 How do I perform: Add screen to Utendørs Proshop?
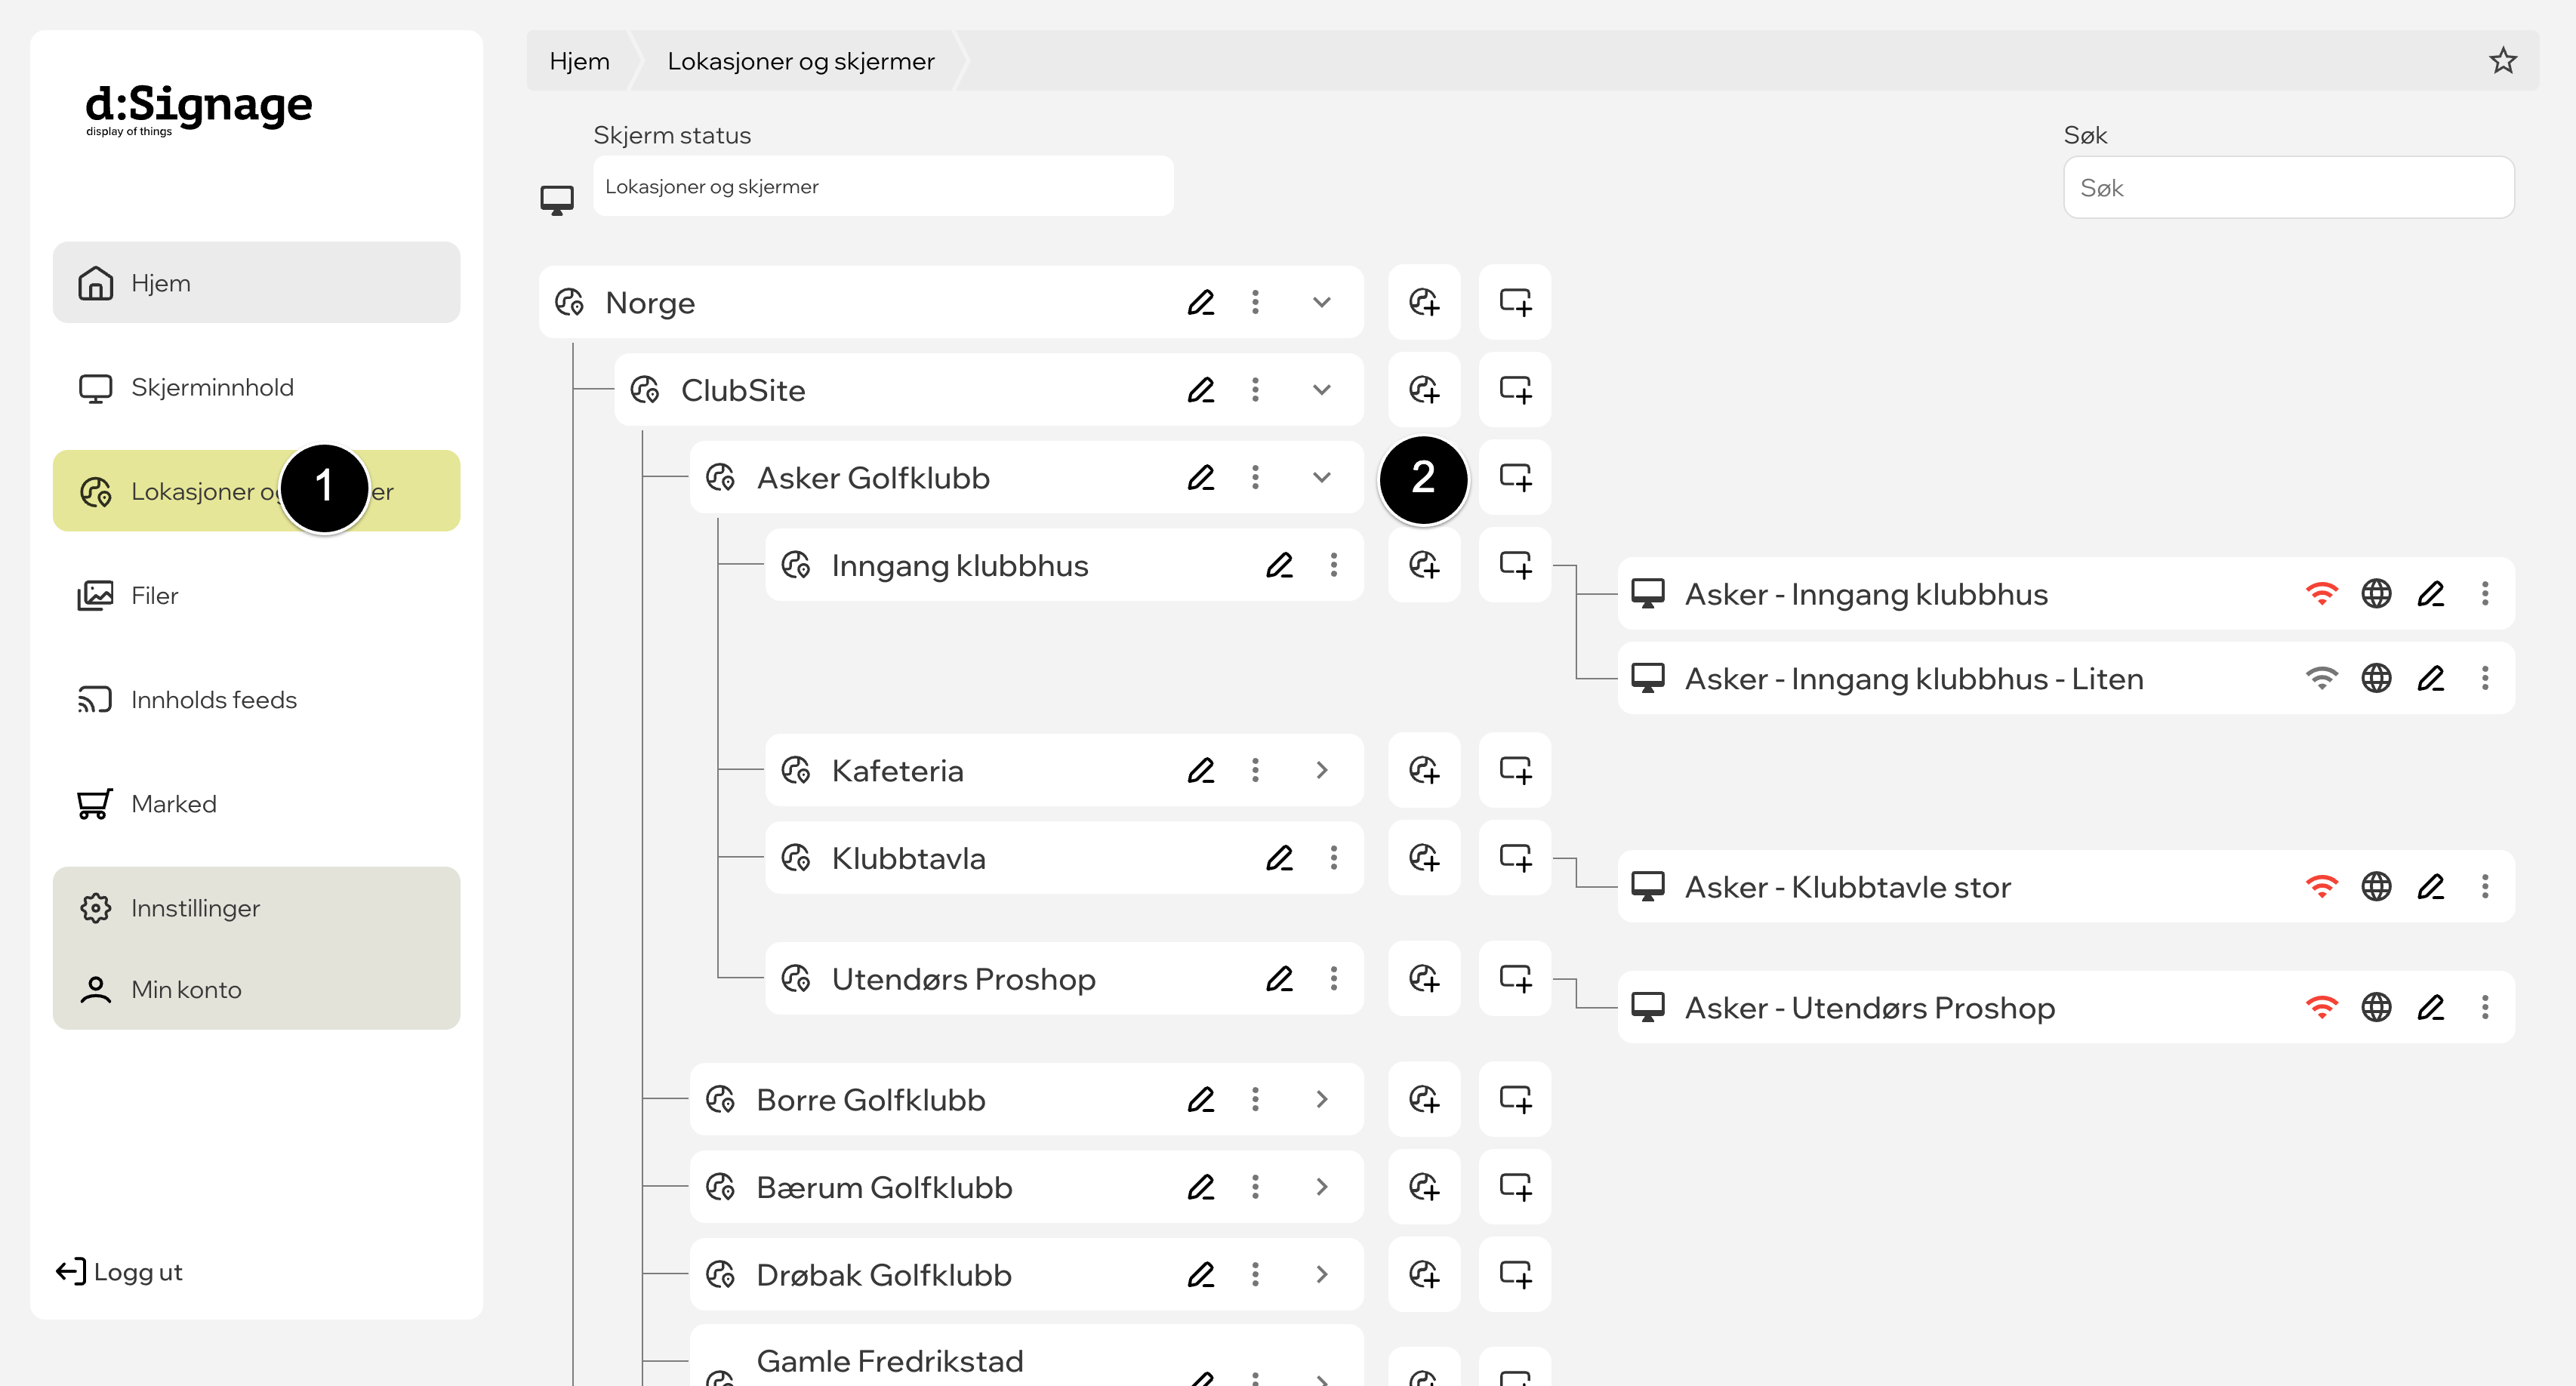1514,978
